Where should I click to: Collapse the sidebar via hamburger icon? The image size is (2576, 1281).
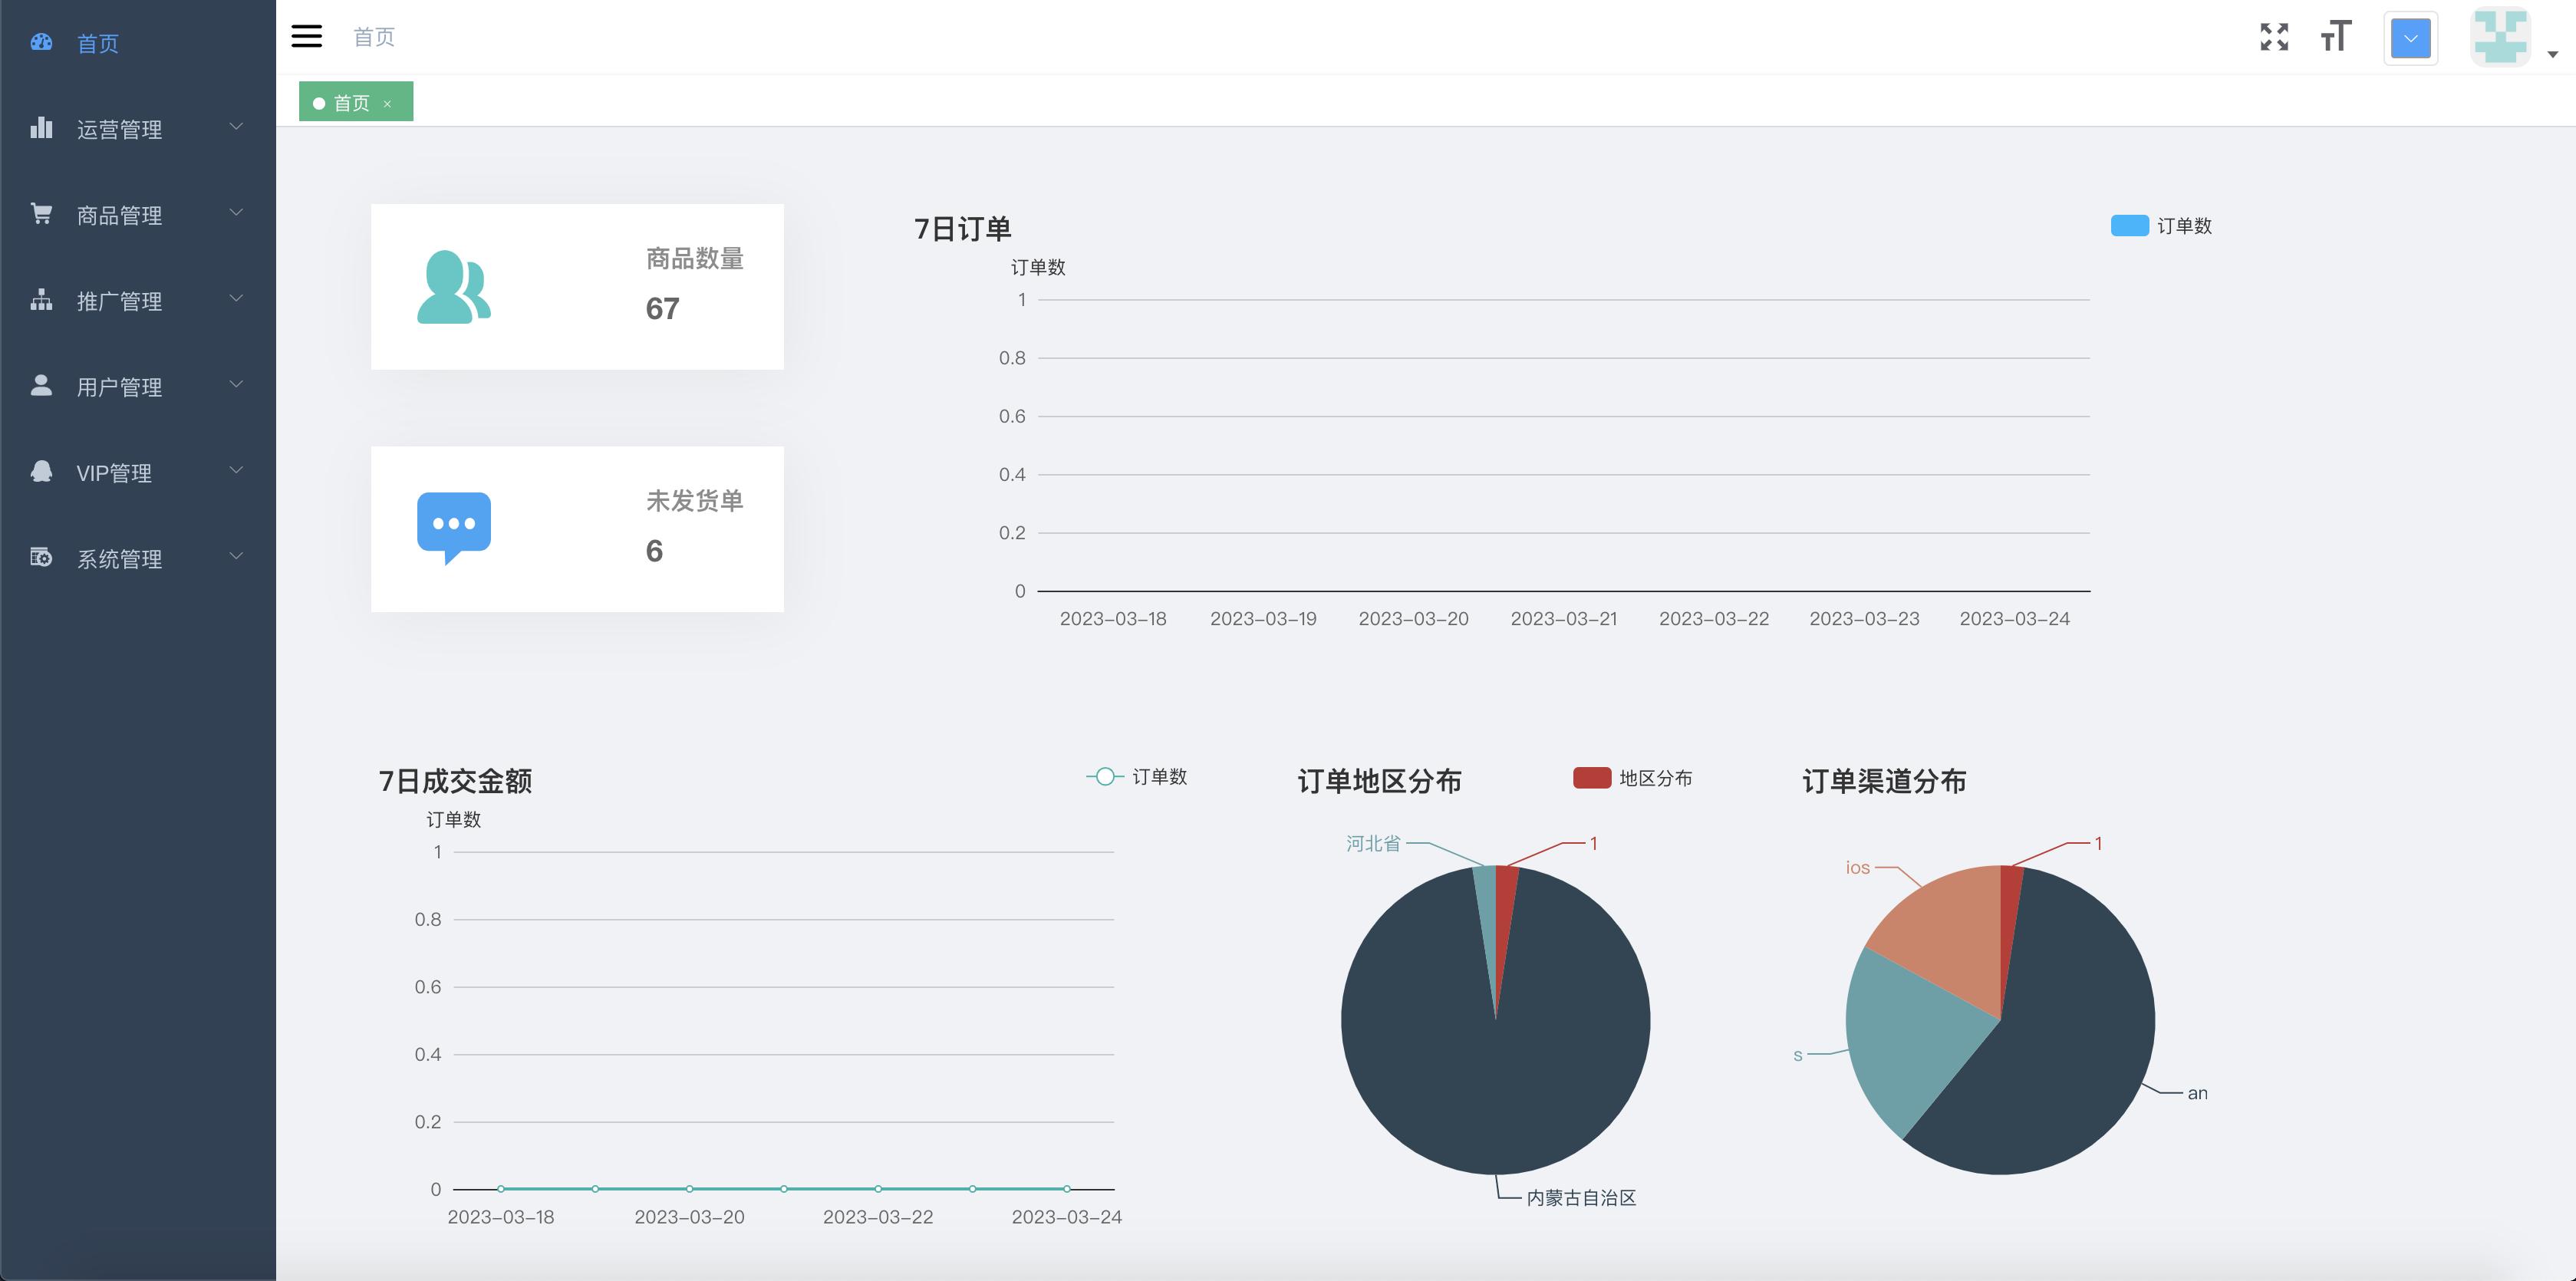pos(306,36)
